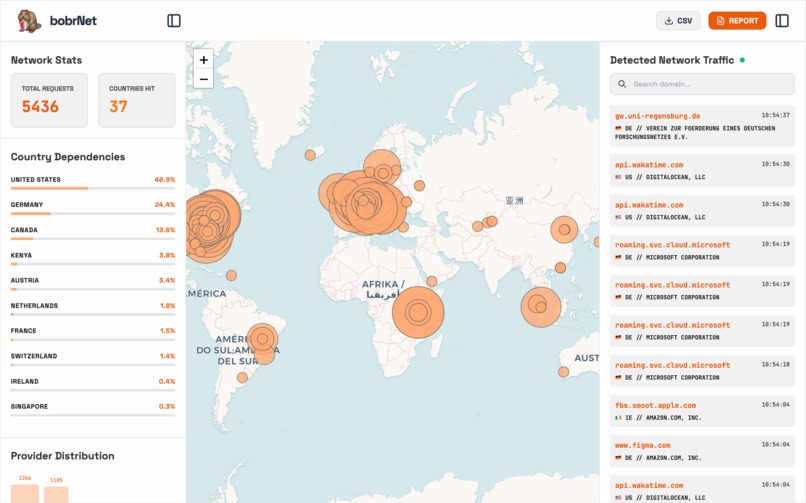Click the Detected Network Traffic heading

coord(672,60)
